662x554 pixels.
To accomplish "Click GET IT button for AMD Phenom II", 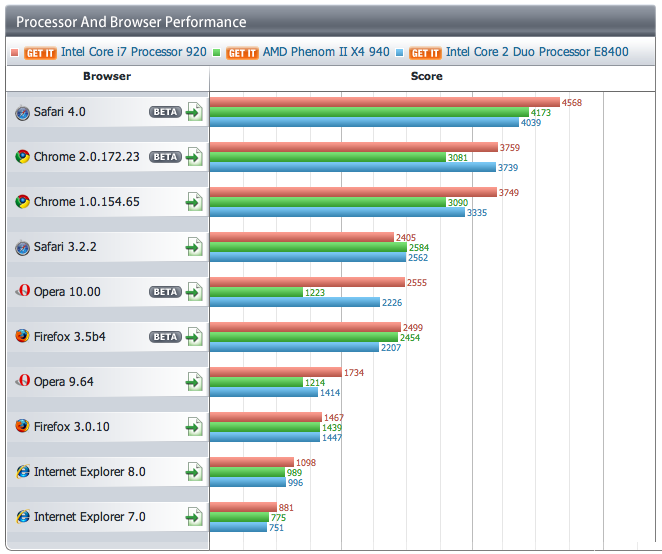I will pos(242,53).
